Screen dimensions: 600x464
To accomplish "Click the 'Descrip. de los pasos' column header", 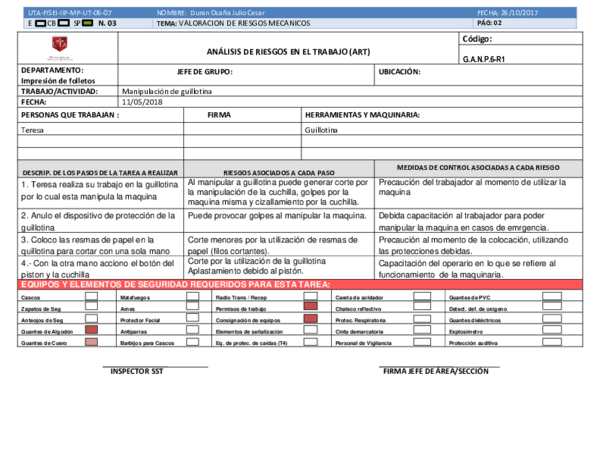I will (100, 173).
